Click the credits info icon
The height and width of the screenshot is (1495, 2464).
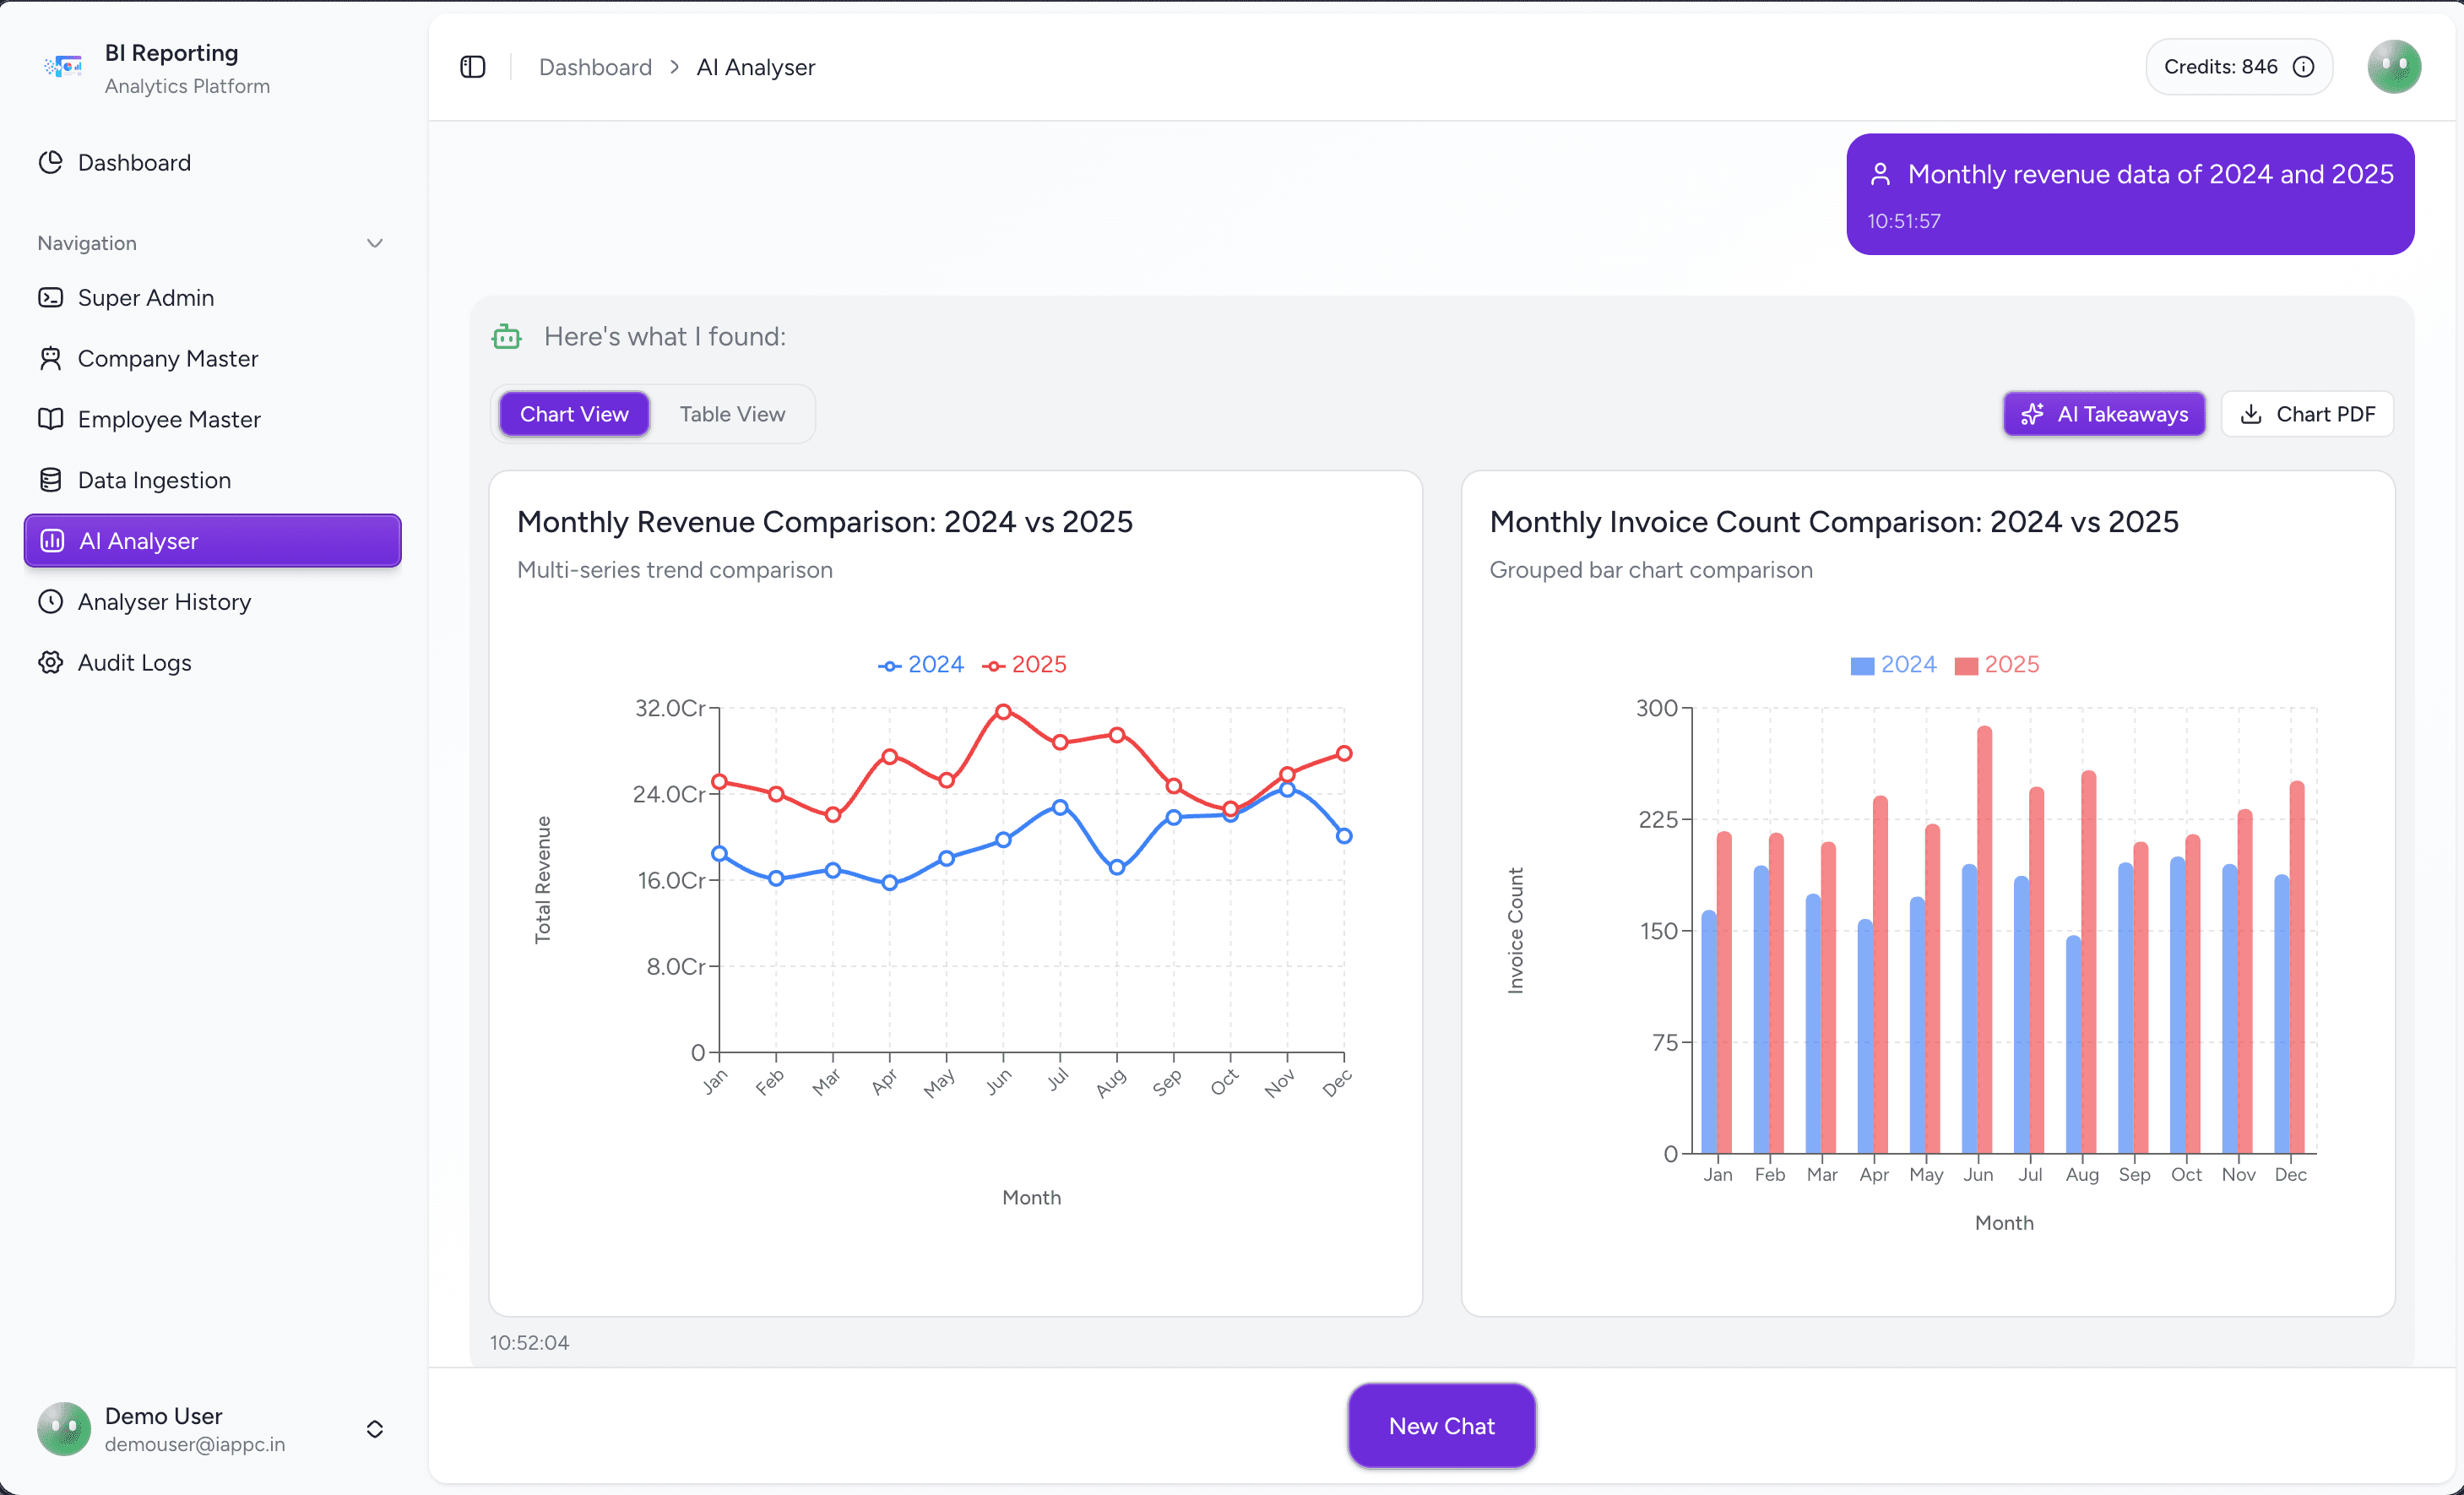2304,67
